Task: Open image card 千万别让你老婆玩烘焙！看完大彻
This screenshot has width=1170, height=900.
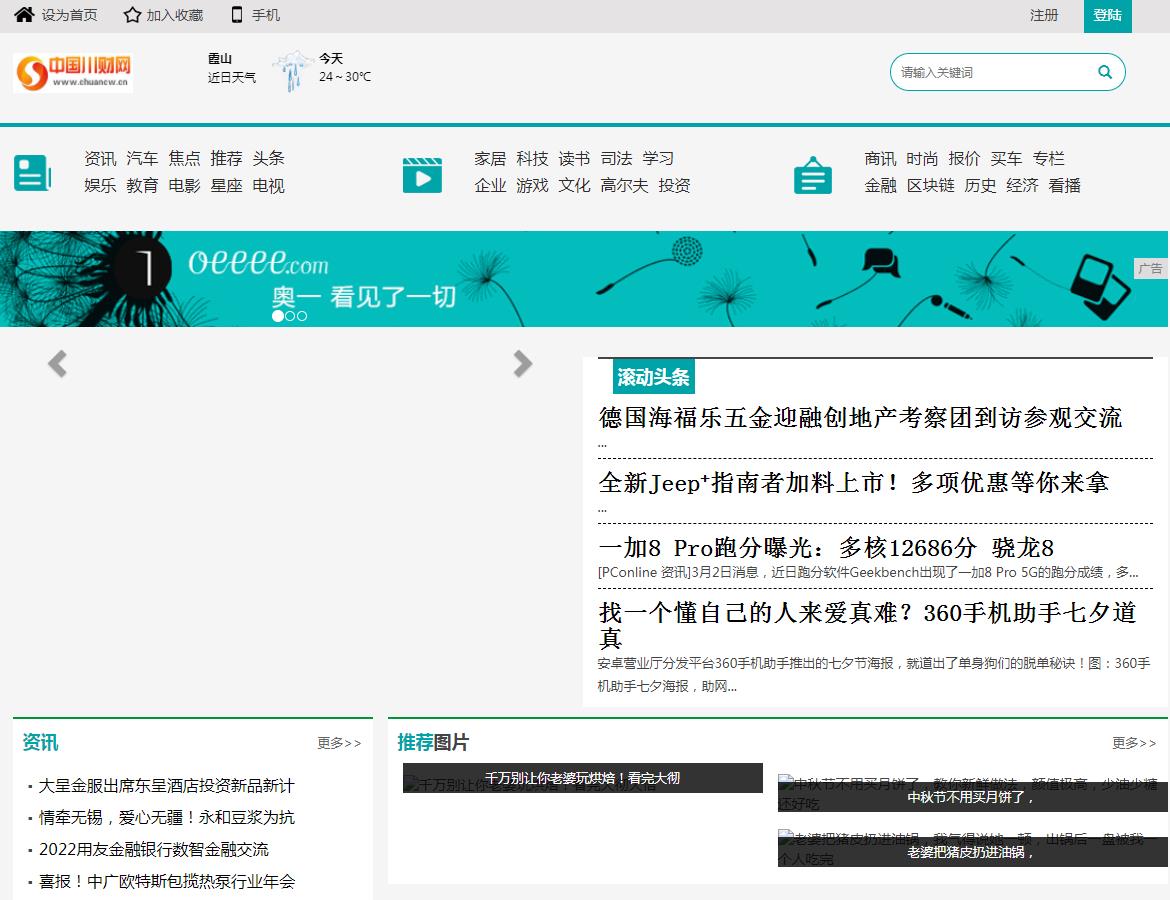Action: click(583, 778)
